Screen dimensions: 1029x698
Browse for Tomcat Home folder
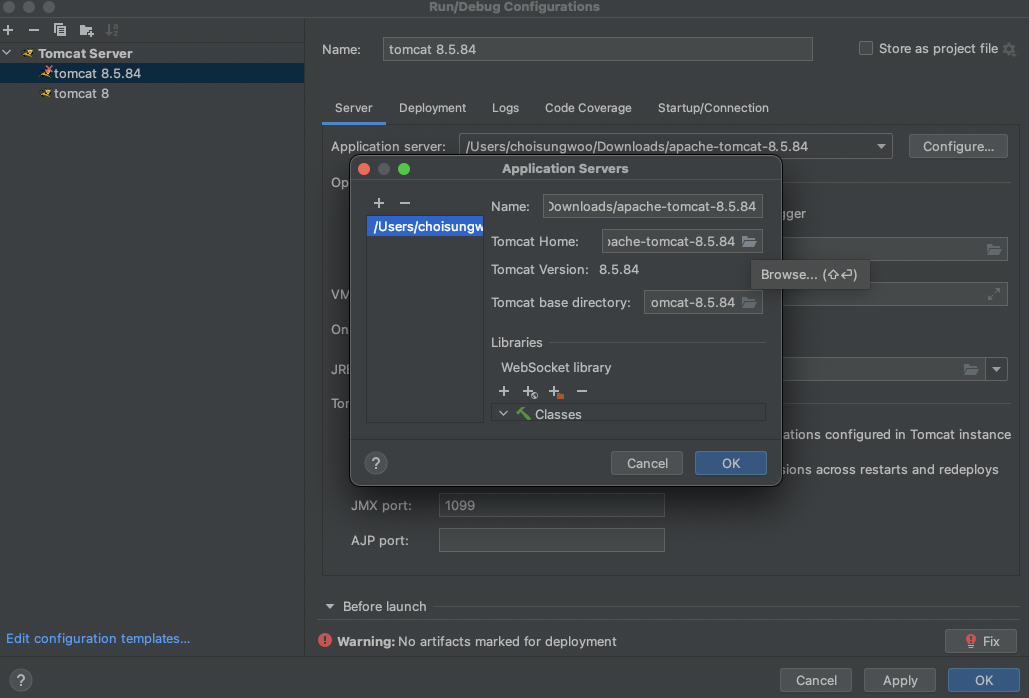point(749,241)
